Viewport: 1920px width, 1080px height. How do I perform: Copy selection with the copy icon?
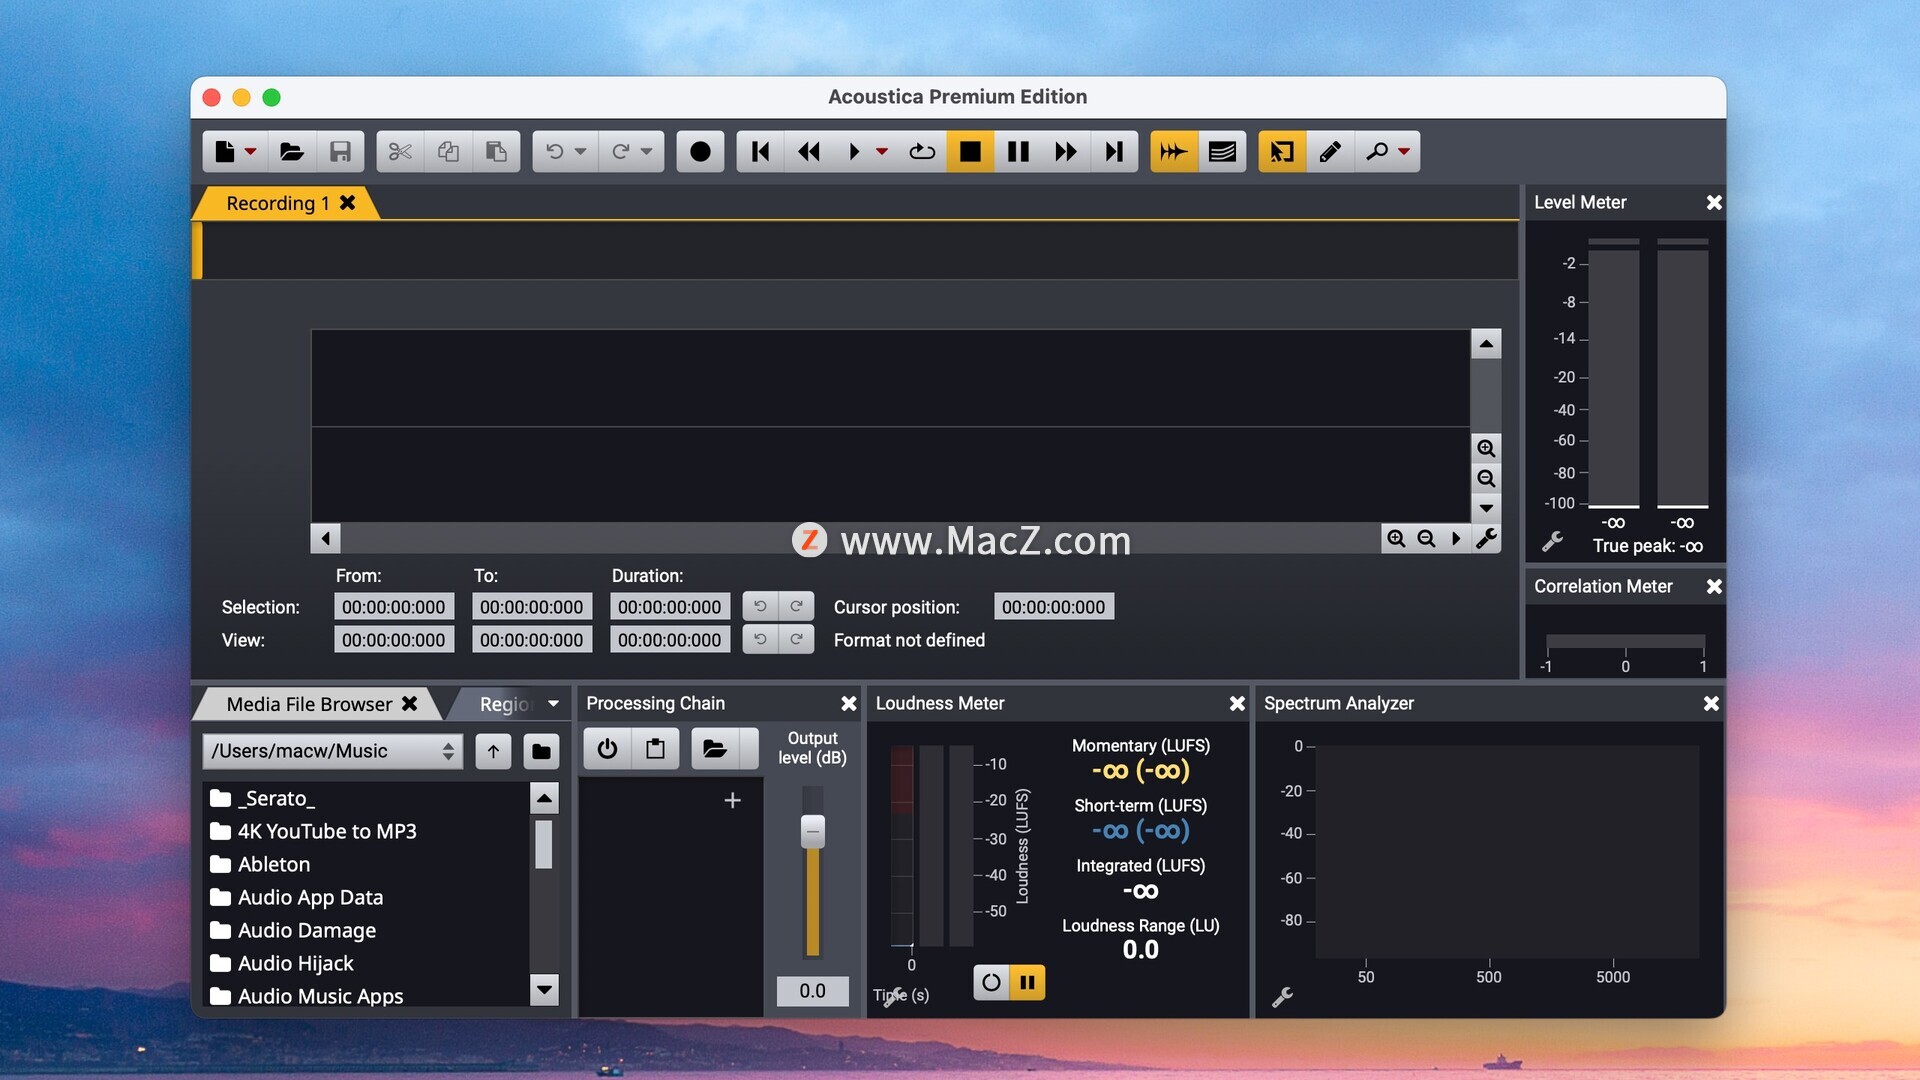448,152
